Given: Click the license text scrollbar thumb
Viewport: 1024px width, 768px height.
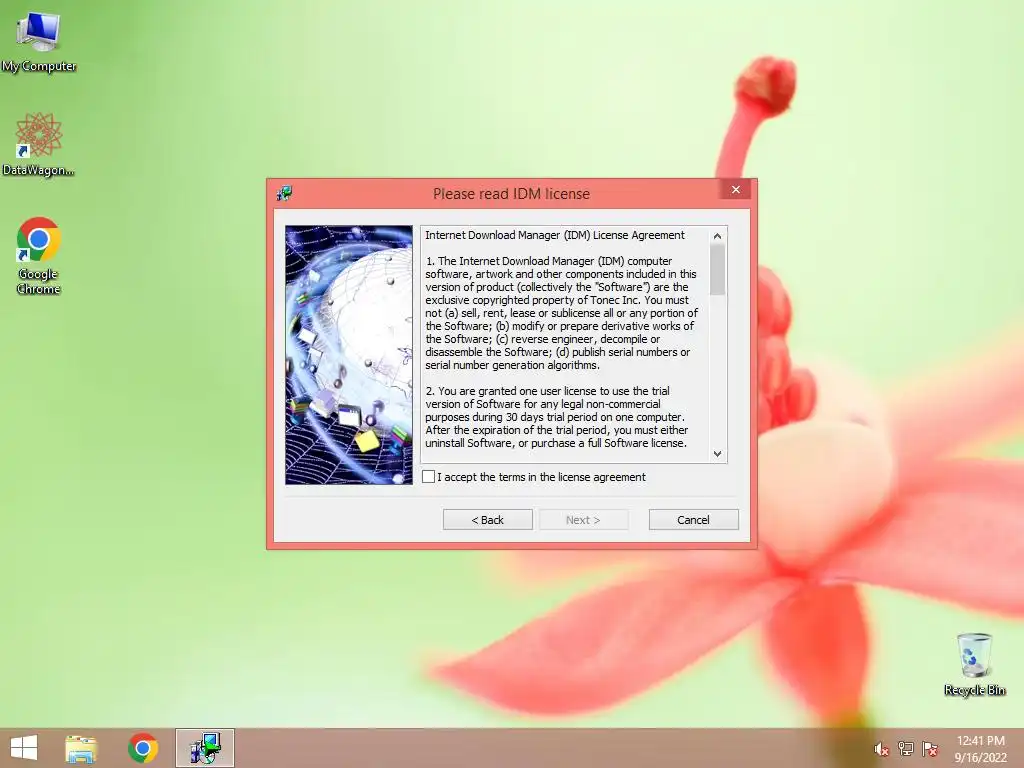Looking at the screenshot, I should tap(718, 270).
